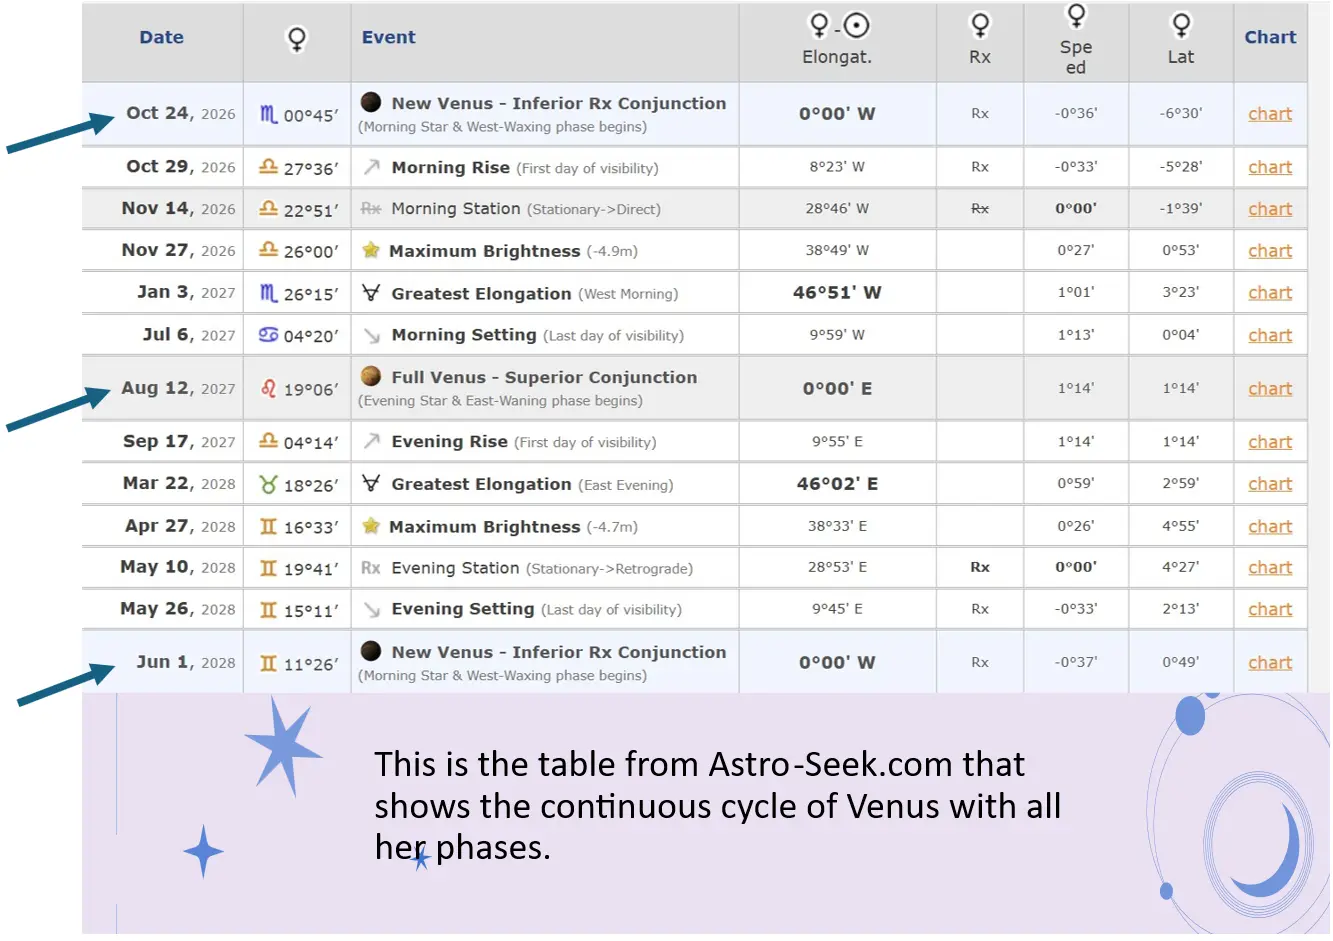1333x941 pixels.
Task: Click the New Venus dark disc icon for Oct 24, 2026
Action: [x=371, y=102]
